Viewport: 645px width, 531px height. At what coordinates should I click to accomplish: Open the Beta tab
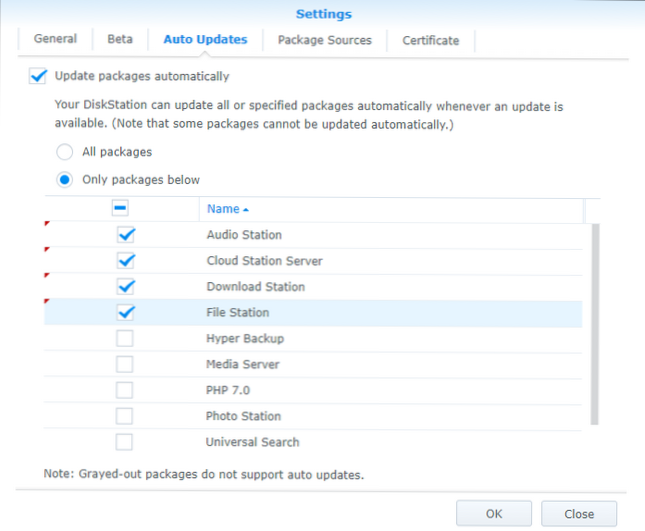[120, 40]
